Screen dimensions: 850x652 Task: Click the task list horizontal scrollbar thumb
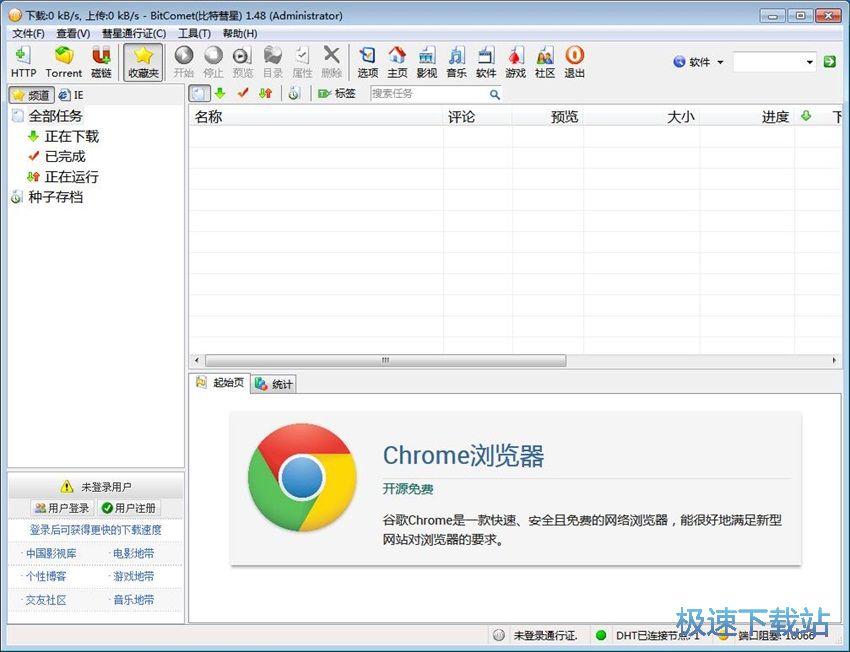point(385,360)
